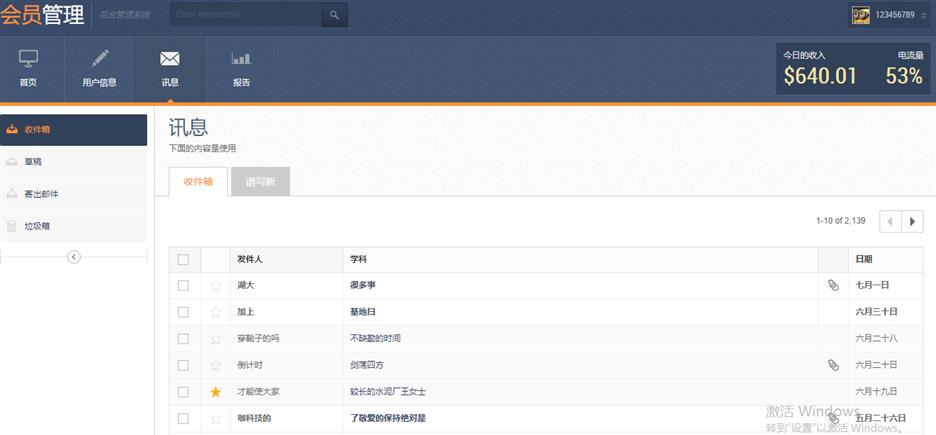Open the 报告 bar chart icon
Viewport: 936px width, 435px height.
(241, 60)
